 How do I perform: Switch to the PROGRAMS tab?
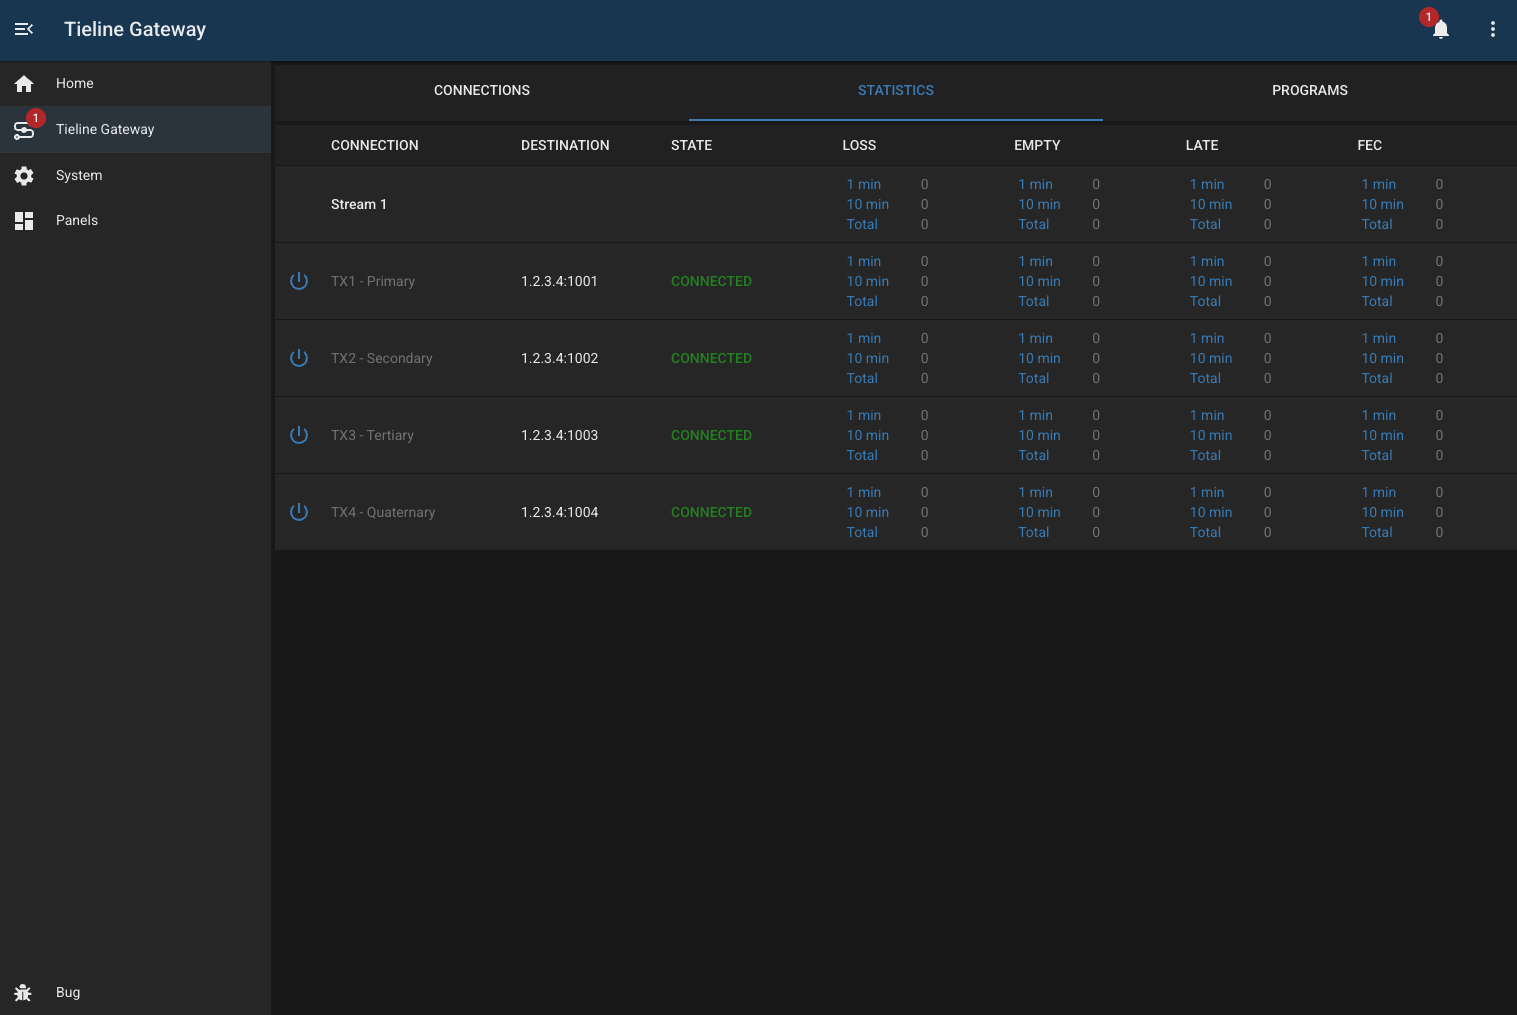coord(1310,90)
